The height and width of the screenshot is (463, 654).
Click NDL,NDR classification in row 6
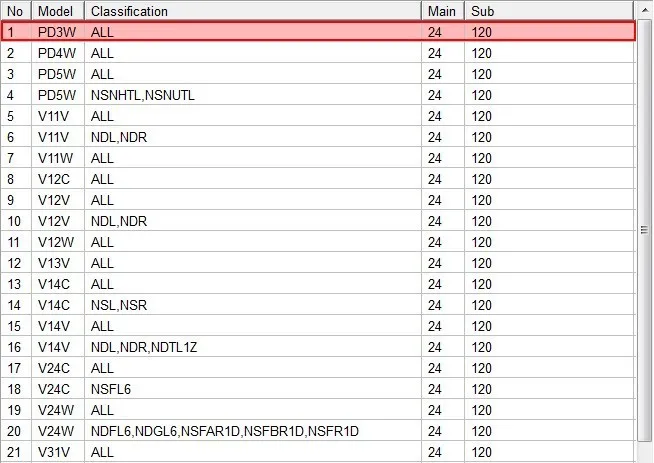(253, 137)
